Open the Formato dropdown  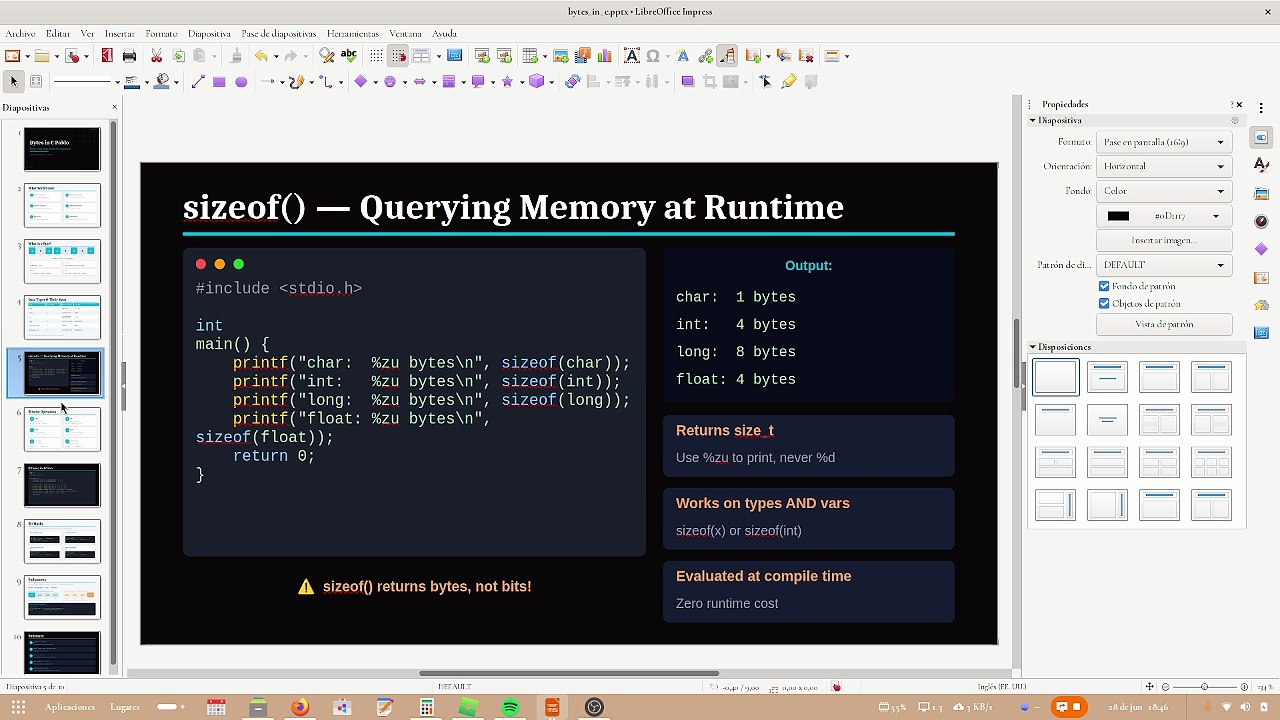(x=1164, y=142)
